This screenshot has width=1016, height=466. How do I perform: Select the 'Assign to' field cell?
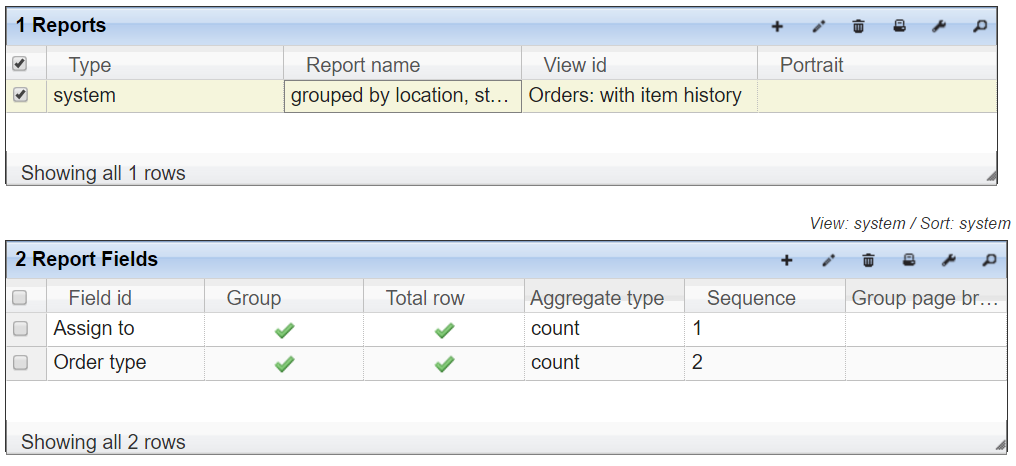click(126, 329)
